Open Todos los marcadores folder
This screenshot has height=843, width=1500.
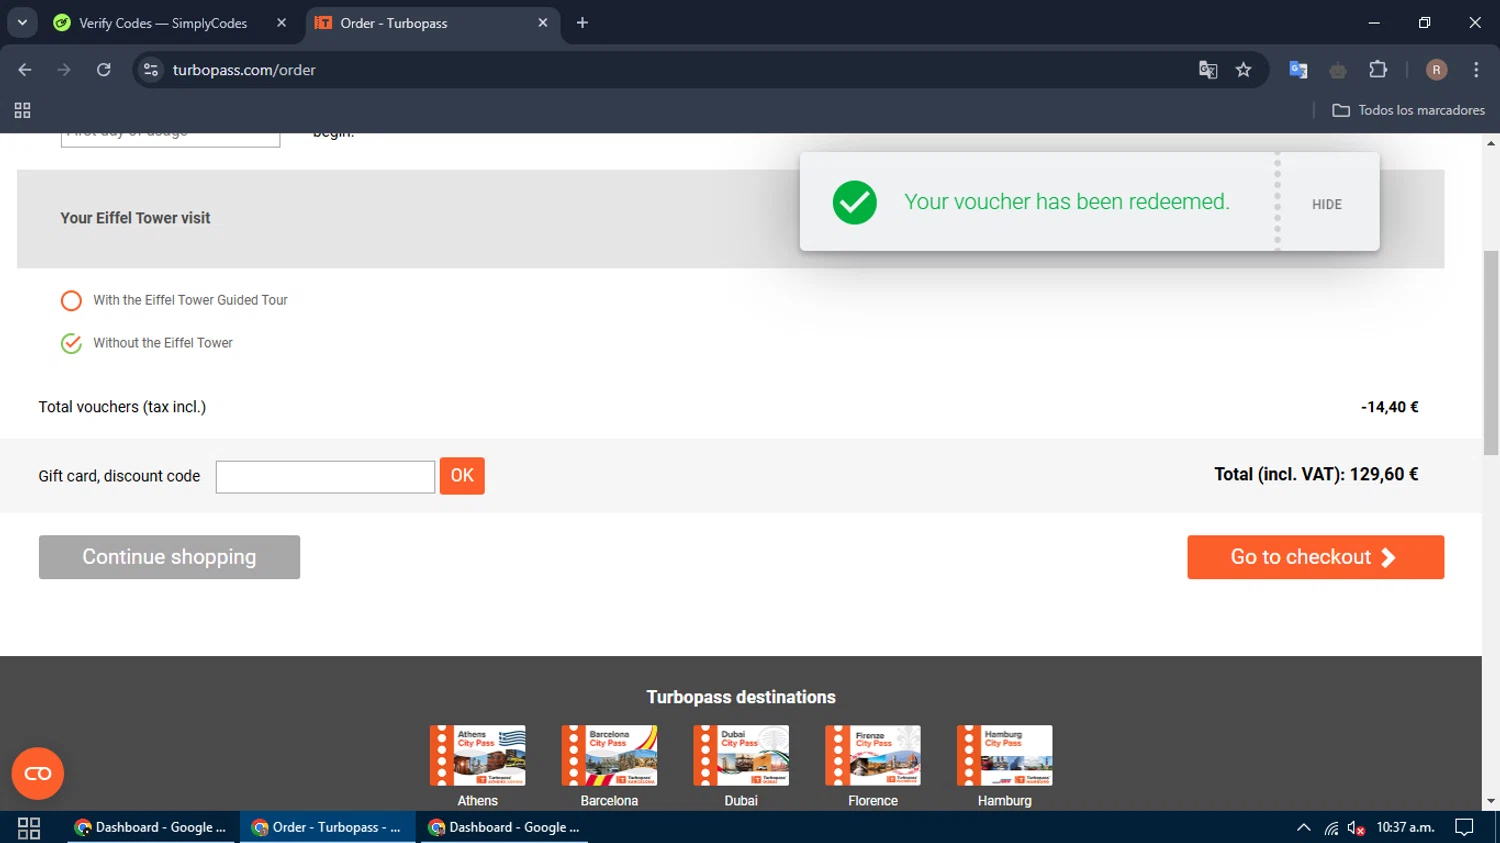pos(1408,110)
